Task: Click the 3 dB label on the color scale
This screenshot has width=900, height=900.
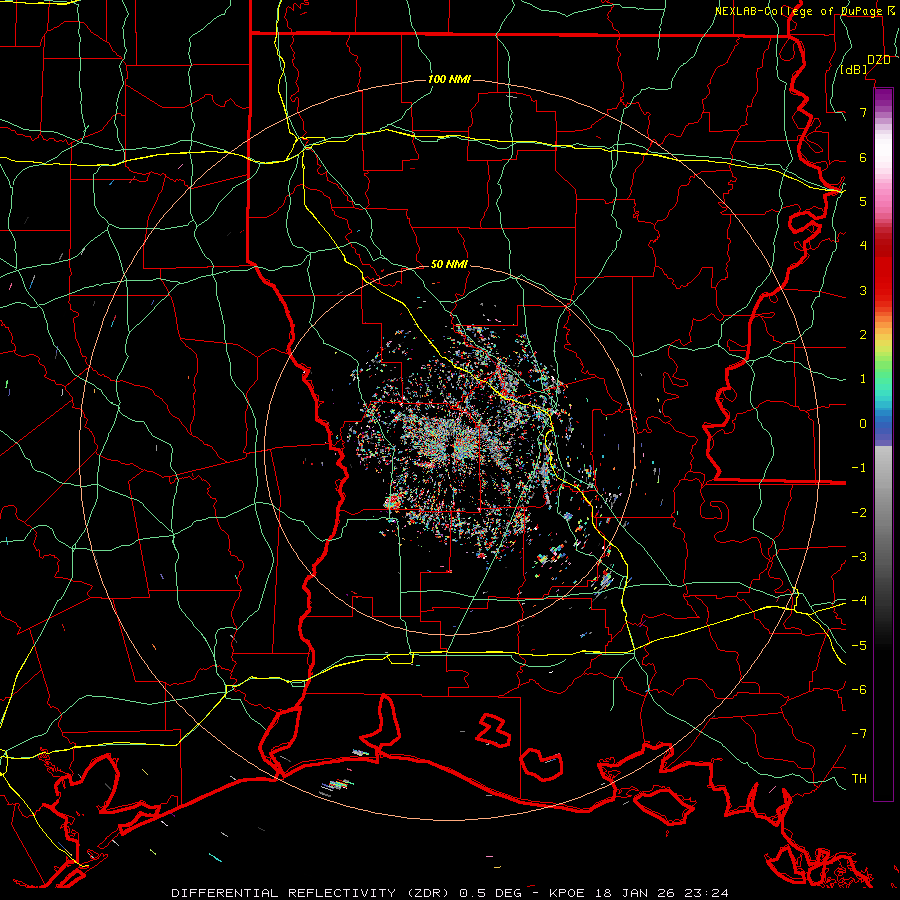Action: tap(863, 290)
